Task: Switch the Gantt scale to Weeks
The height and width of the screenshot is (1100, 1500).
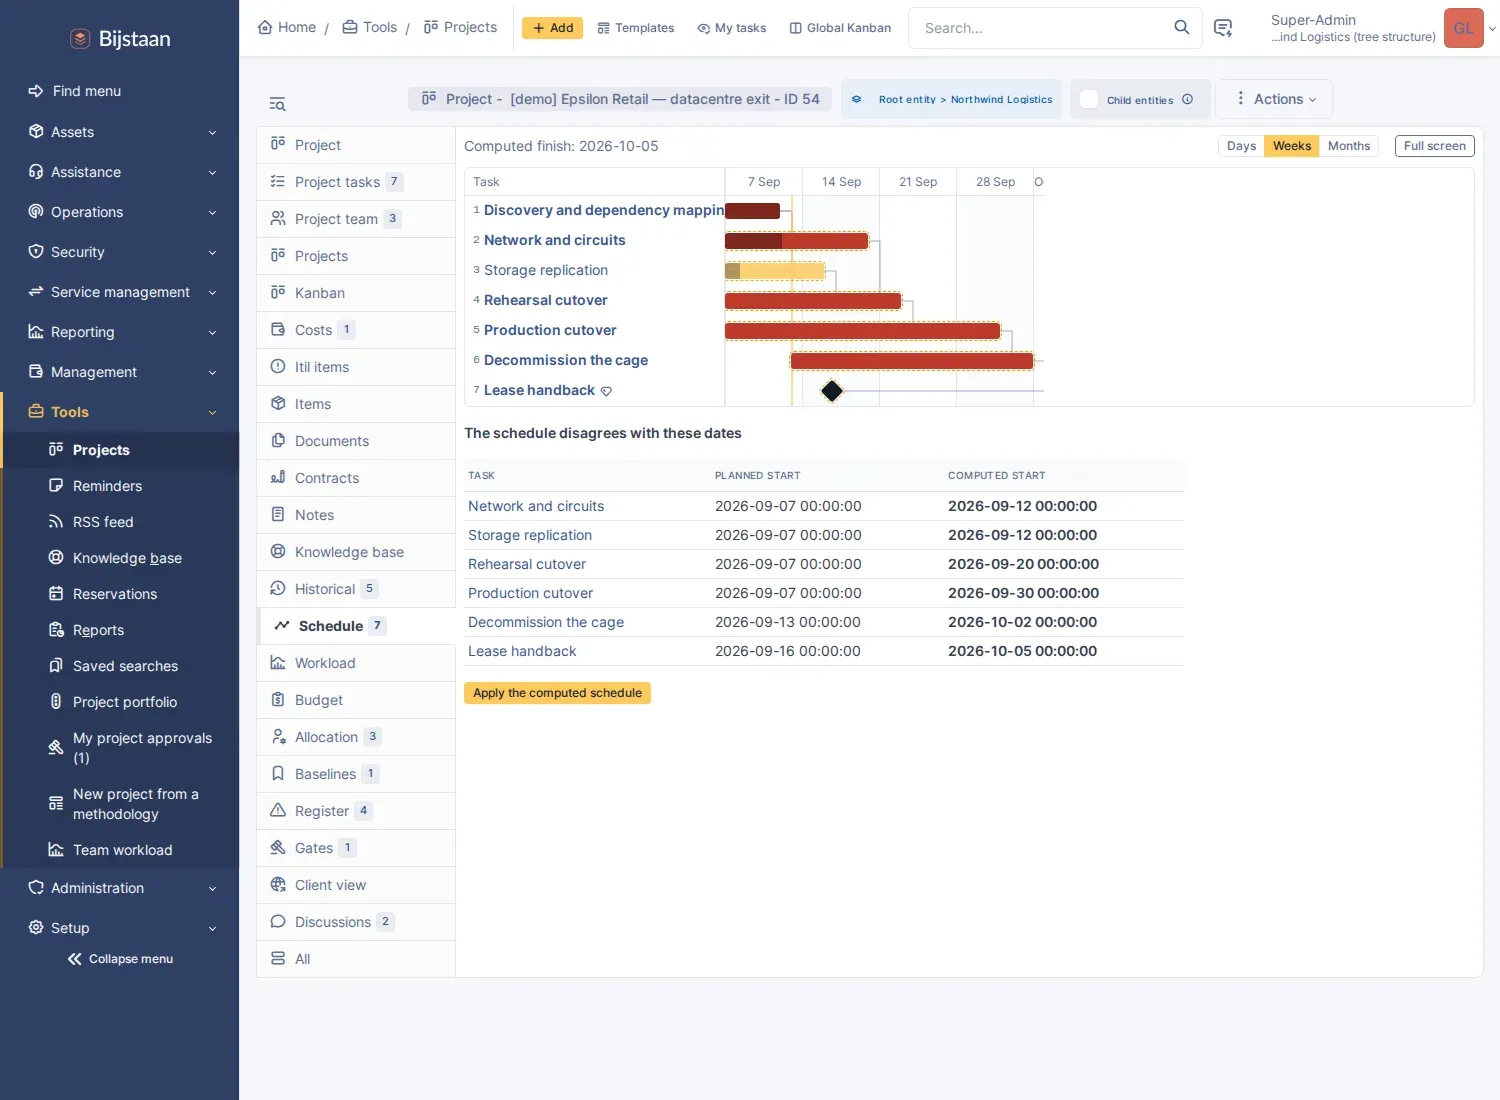Action: pos(1292,146)
